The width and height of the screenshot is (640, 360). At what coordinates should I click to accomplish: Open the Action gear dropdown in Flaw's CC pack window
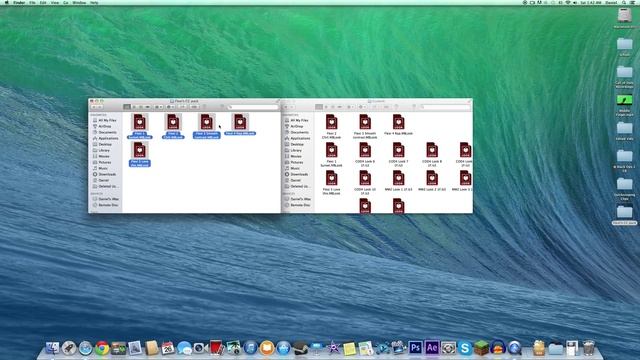coord(170,107)
